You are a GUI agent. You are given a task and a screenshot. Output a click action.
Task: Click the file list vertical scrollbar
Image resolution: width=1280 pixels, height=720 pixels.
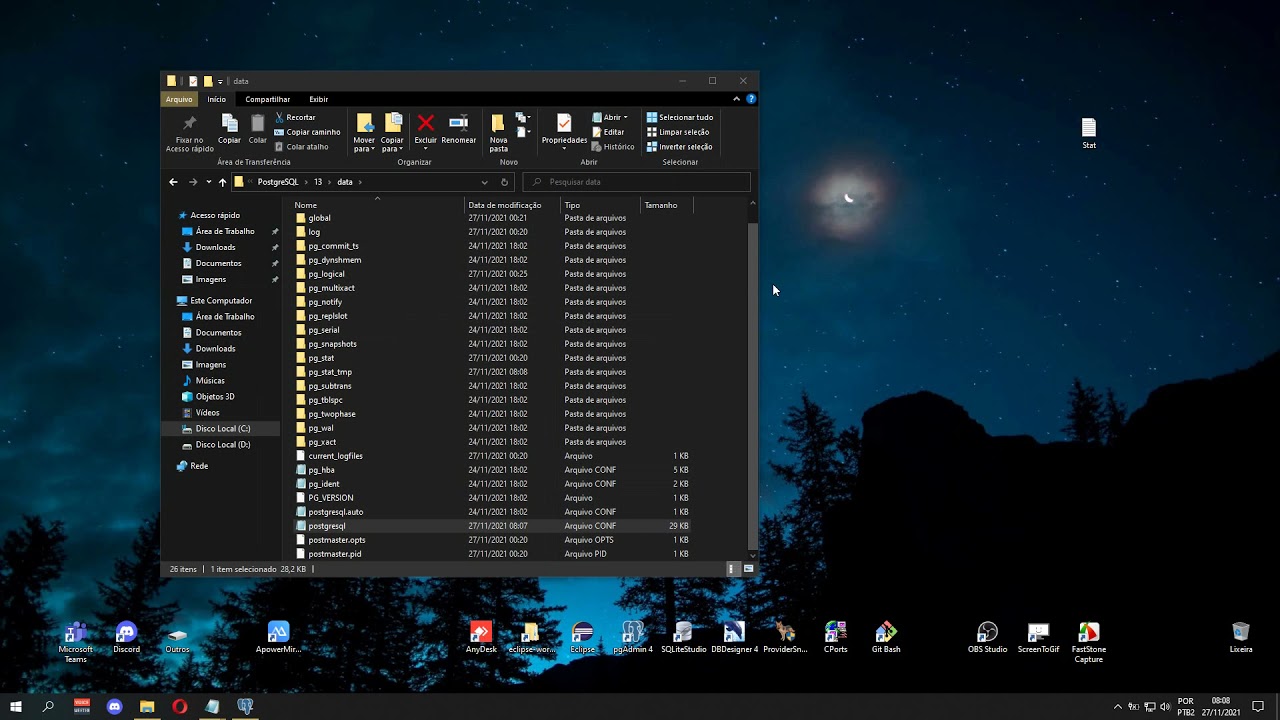[753, 385]
